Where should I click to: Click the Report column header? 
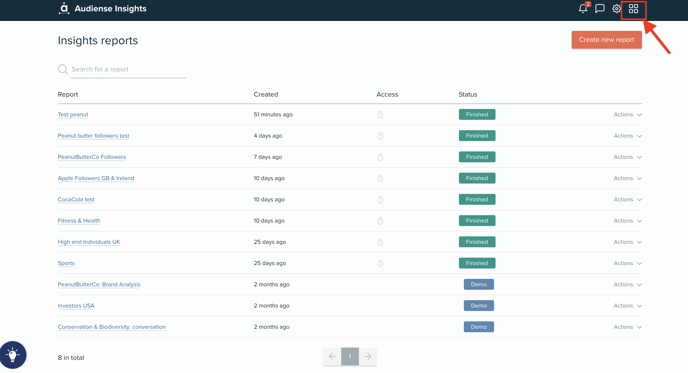(68, 94)
